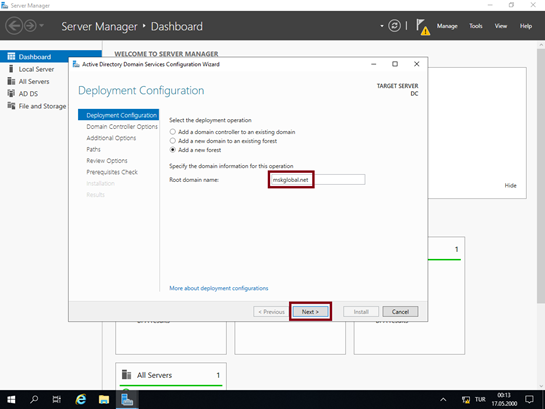Screen dimensions: 545x409
Task: Select Paths wizard step
Action: click(93, 149)
